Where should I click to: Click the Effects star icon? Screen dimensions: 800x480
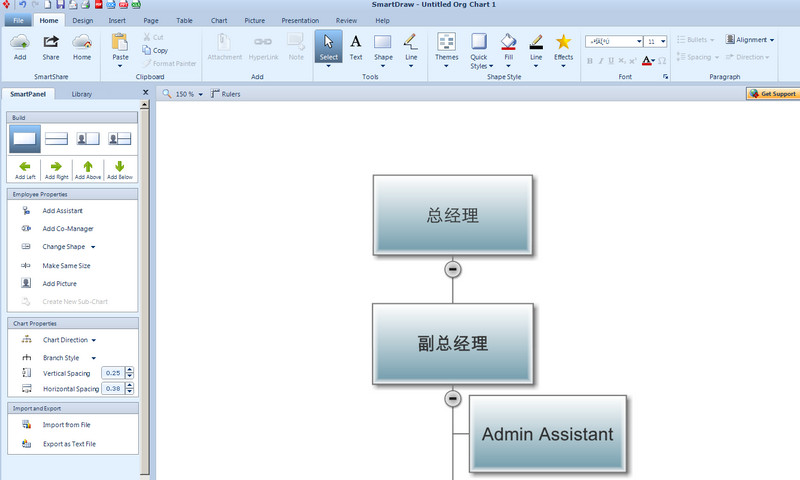564,42
